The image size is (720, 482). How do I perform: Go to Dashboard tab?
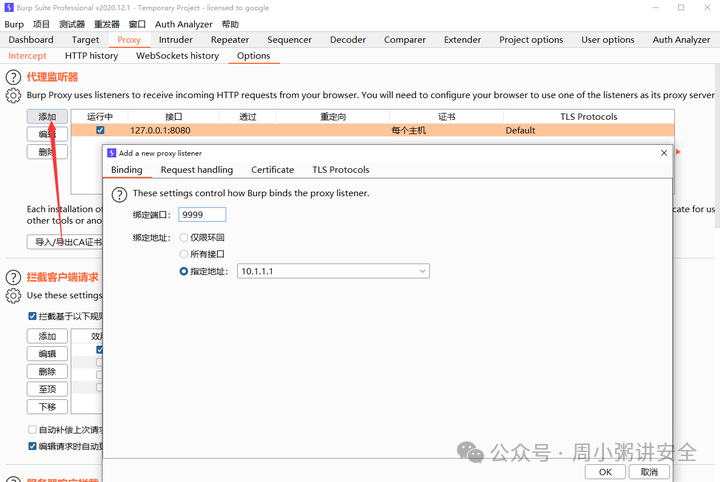(31, 40)
